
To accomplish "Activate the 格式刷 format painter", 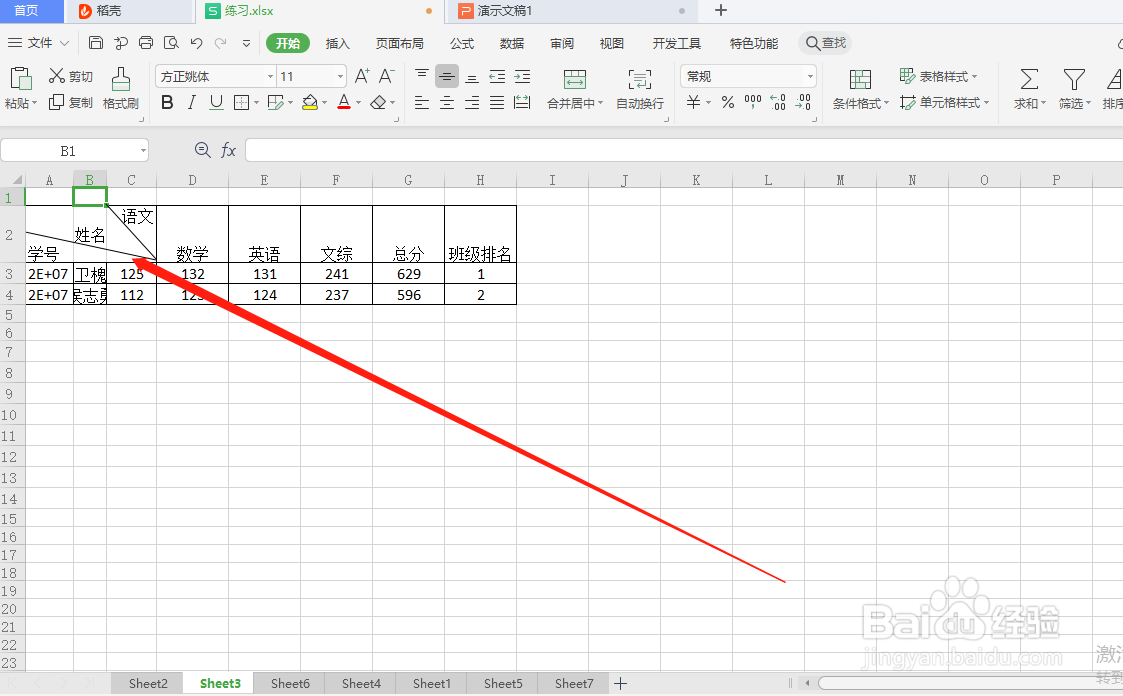I will [x=121, y=89].
